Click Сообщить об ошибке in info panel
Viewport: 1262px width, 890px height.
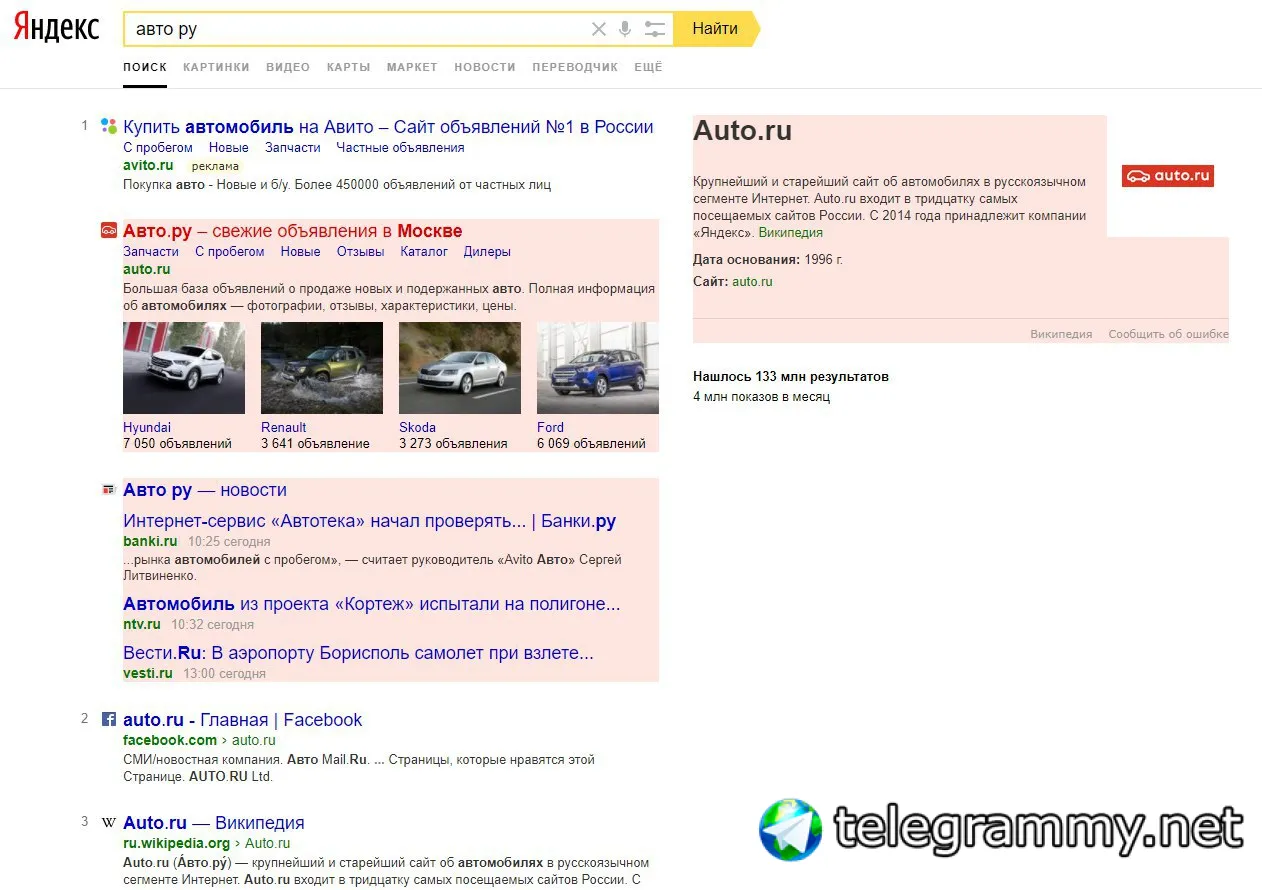[1168, 334]
